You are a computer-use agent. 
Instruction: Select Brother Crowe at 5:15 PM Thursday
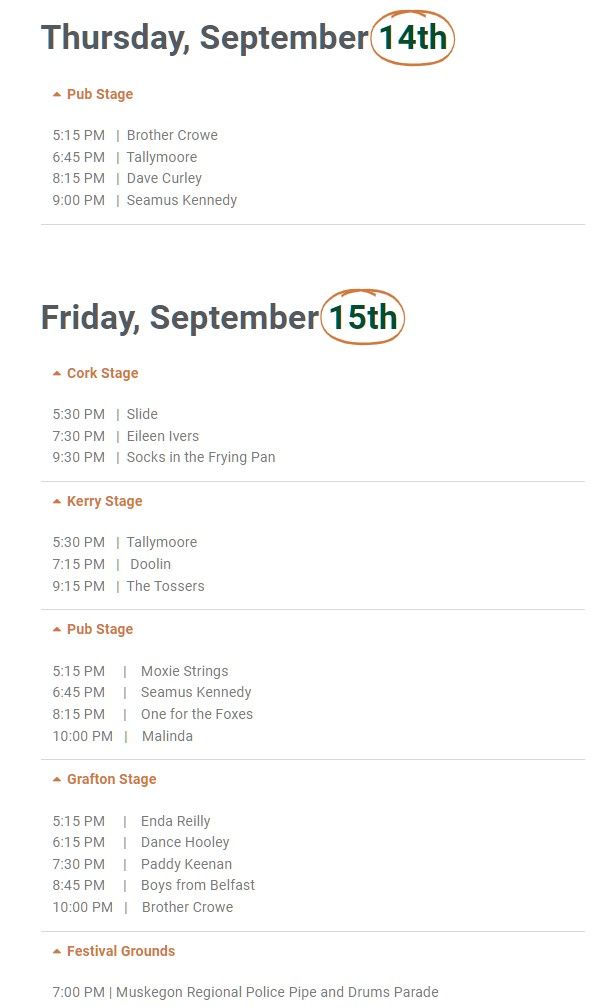point(172,135)
